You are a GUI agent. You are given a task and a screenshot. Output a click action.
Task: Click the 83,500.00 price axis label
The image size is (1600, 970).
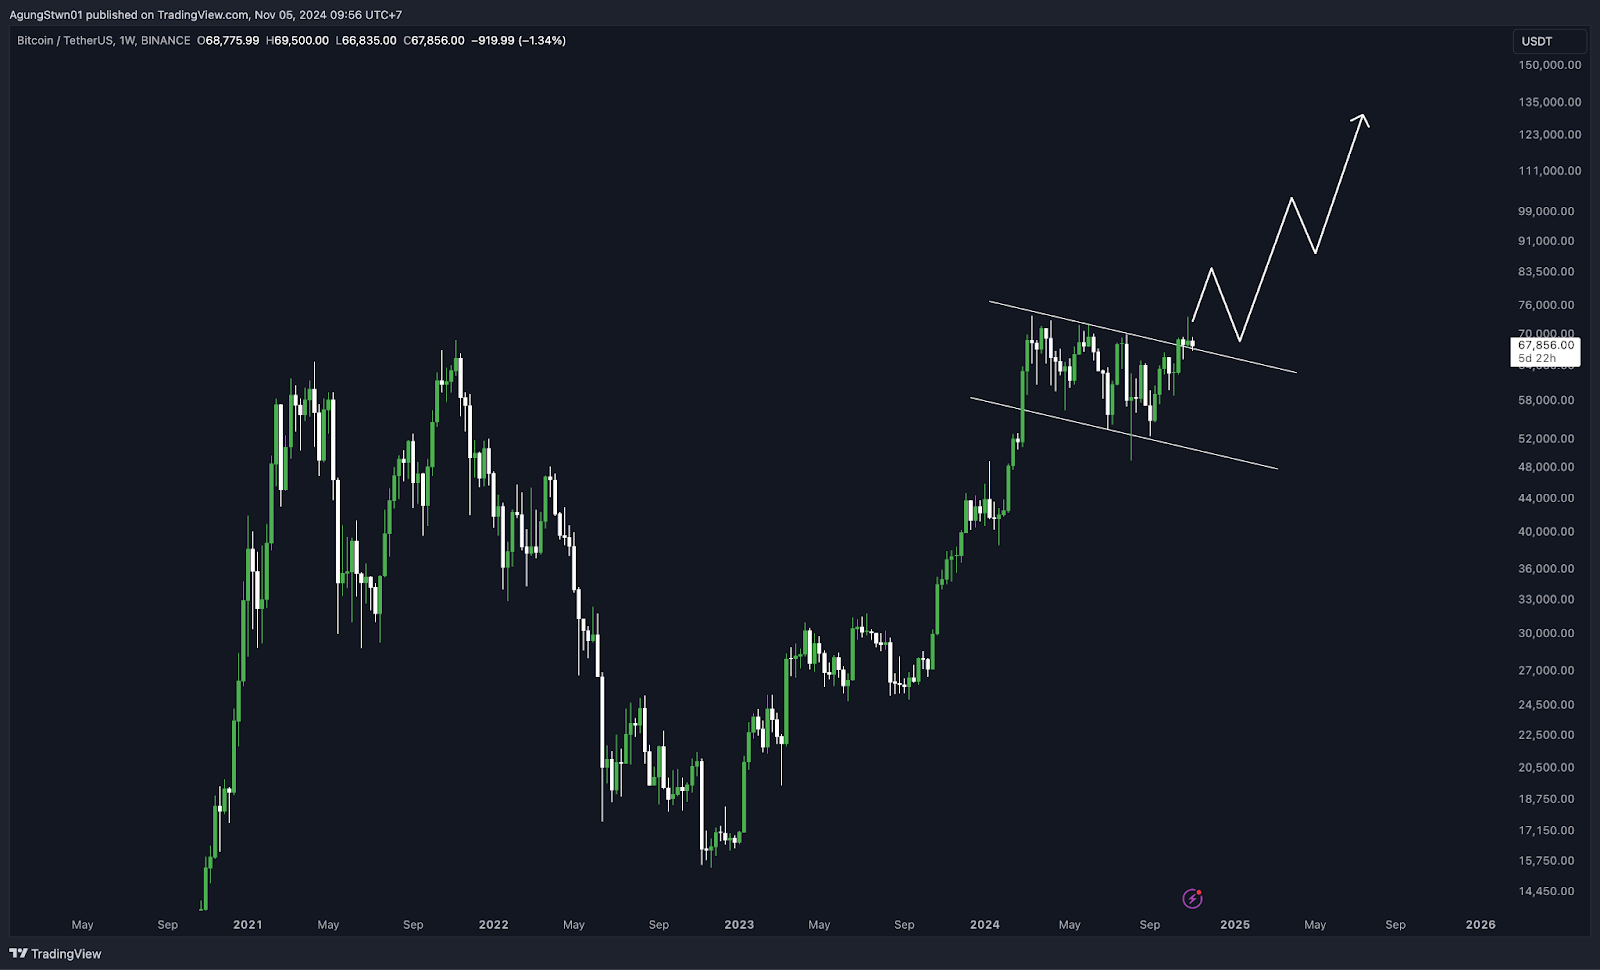(1546, 272)
